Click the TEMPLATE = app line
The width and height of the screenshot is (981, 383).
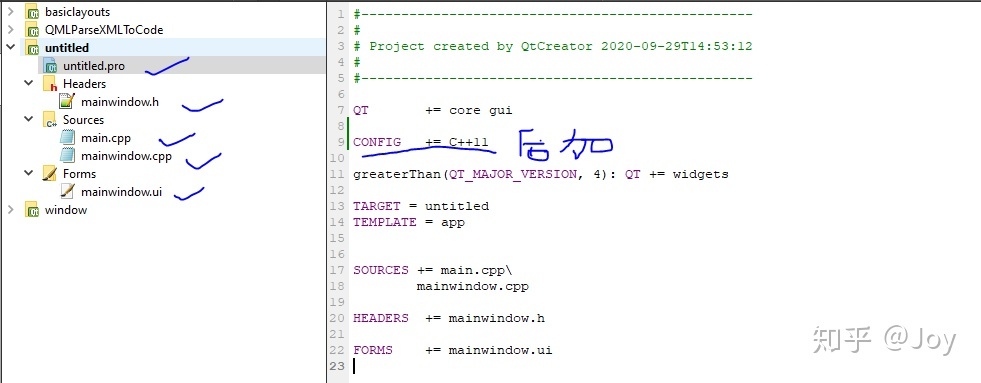tap(409, 222)
